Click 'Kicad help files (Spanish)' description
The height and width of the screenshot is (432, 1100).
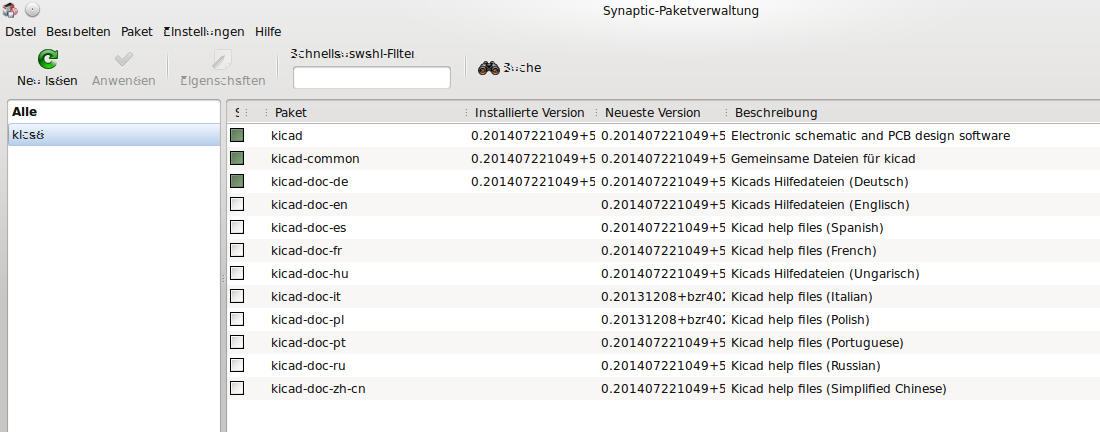(x=807, y=228)
